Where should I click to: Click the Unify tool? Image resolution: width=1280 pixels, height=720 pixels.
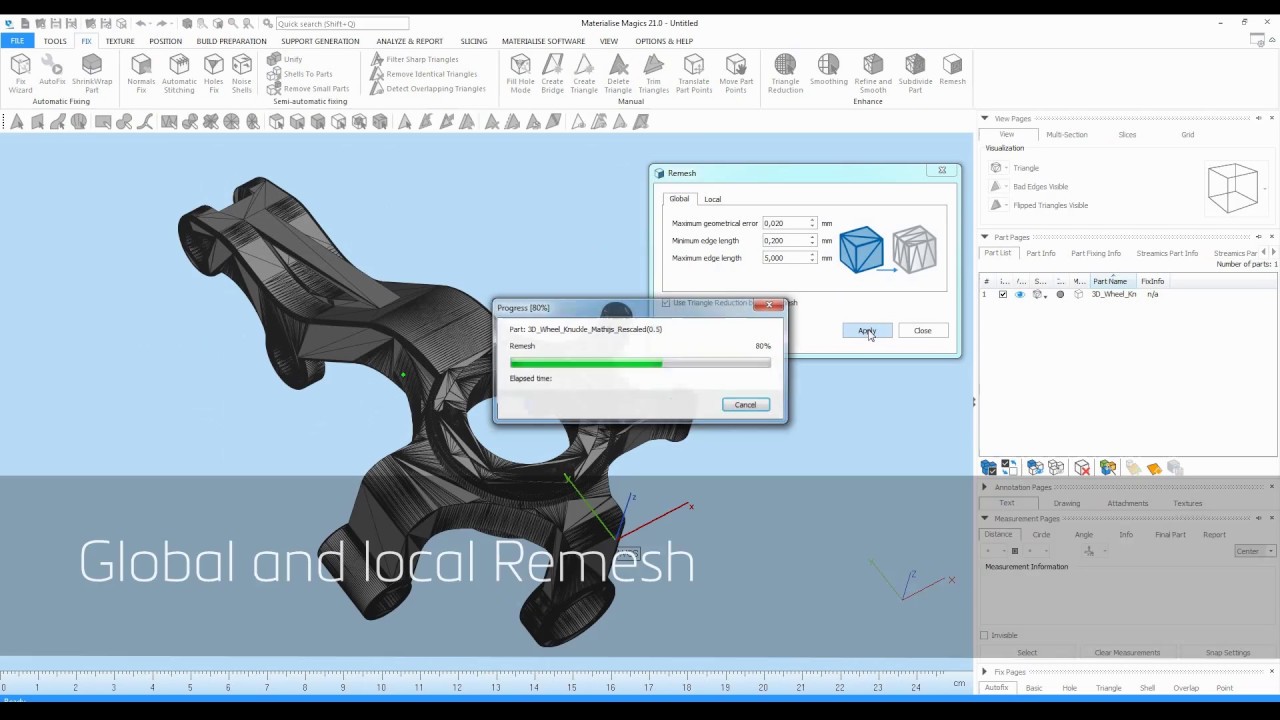(x=284, y=59)
